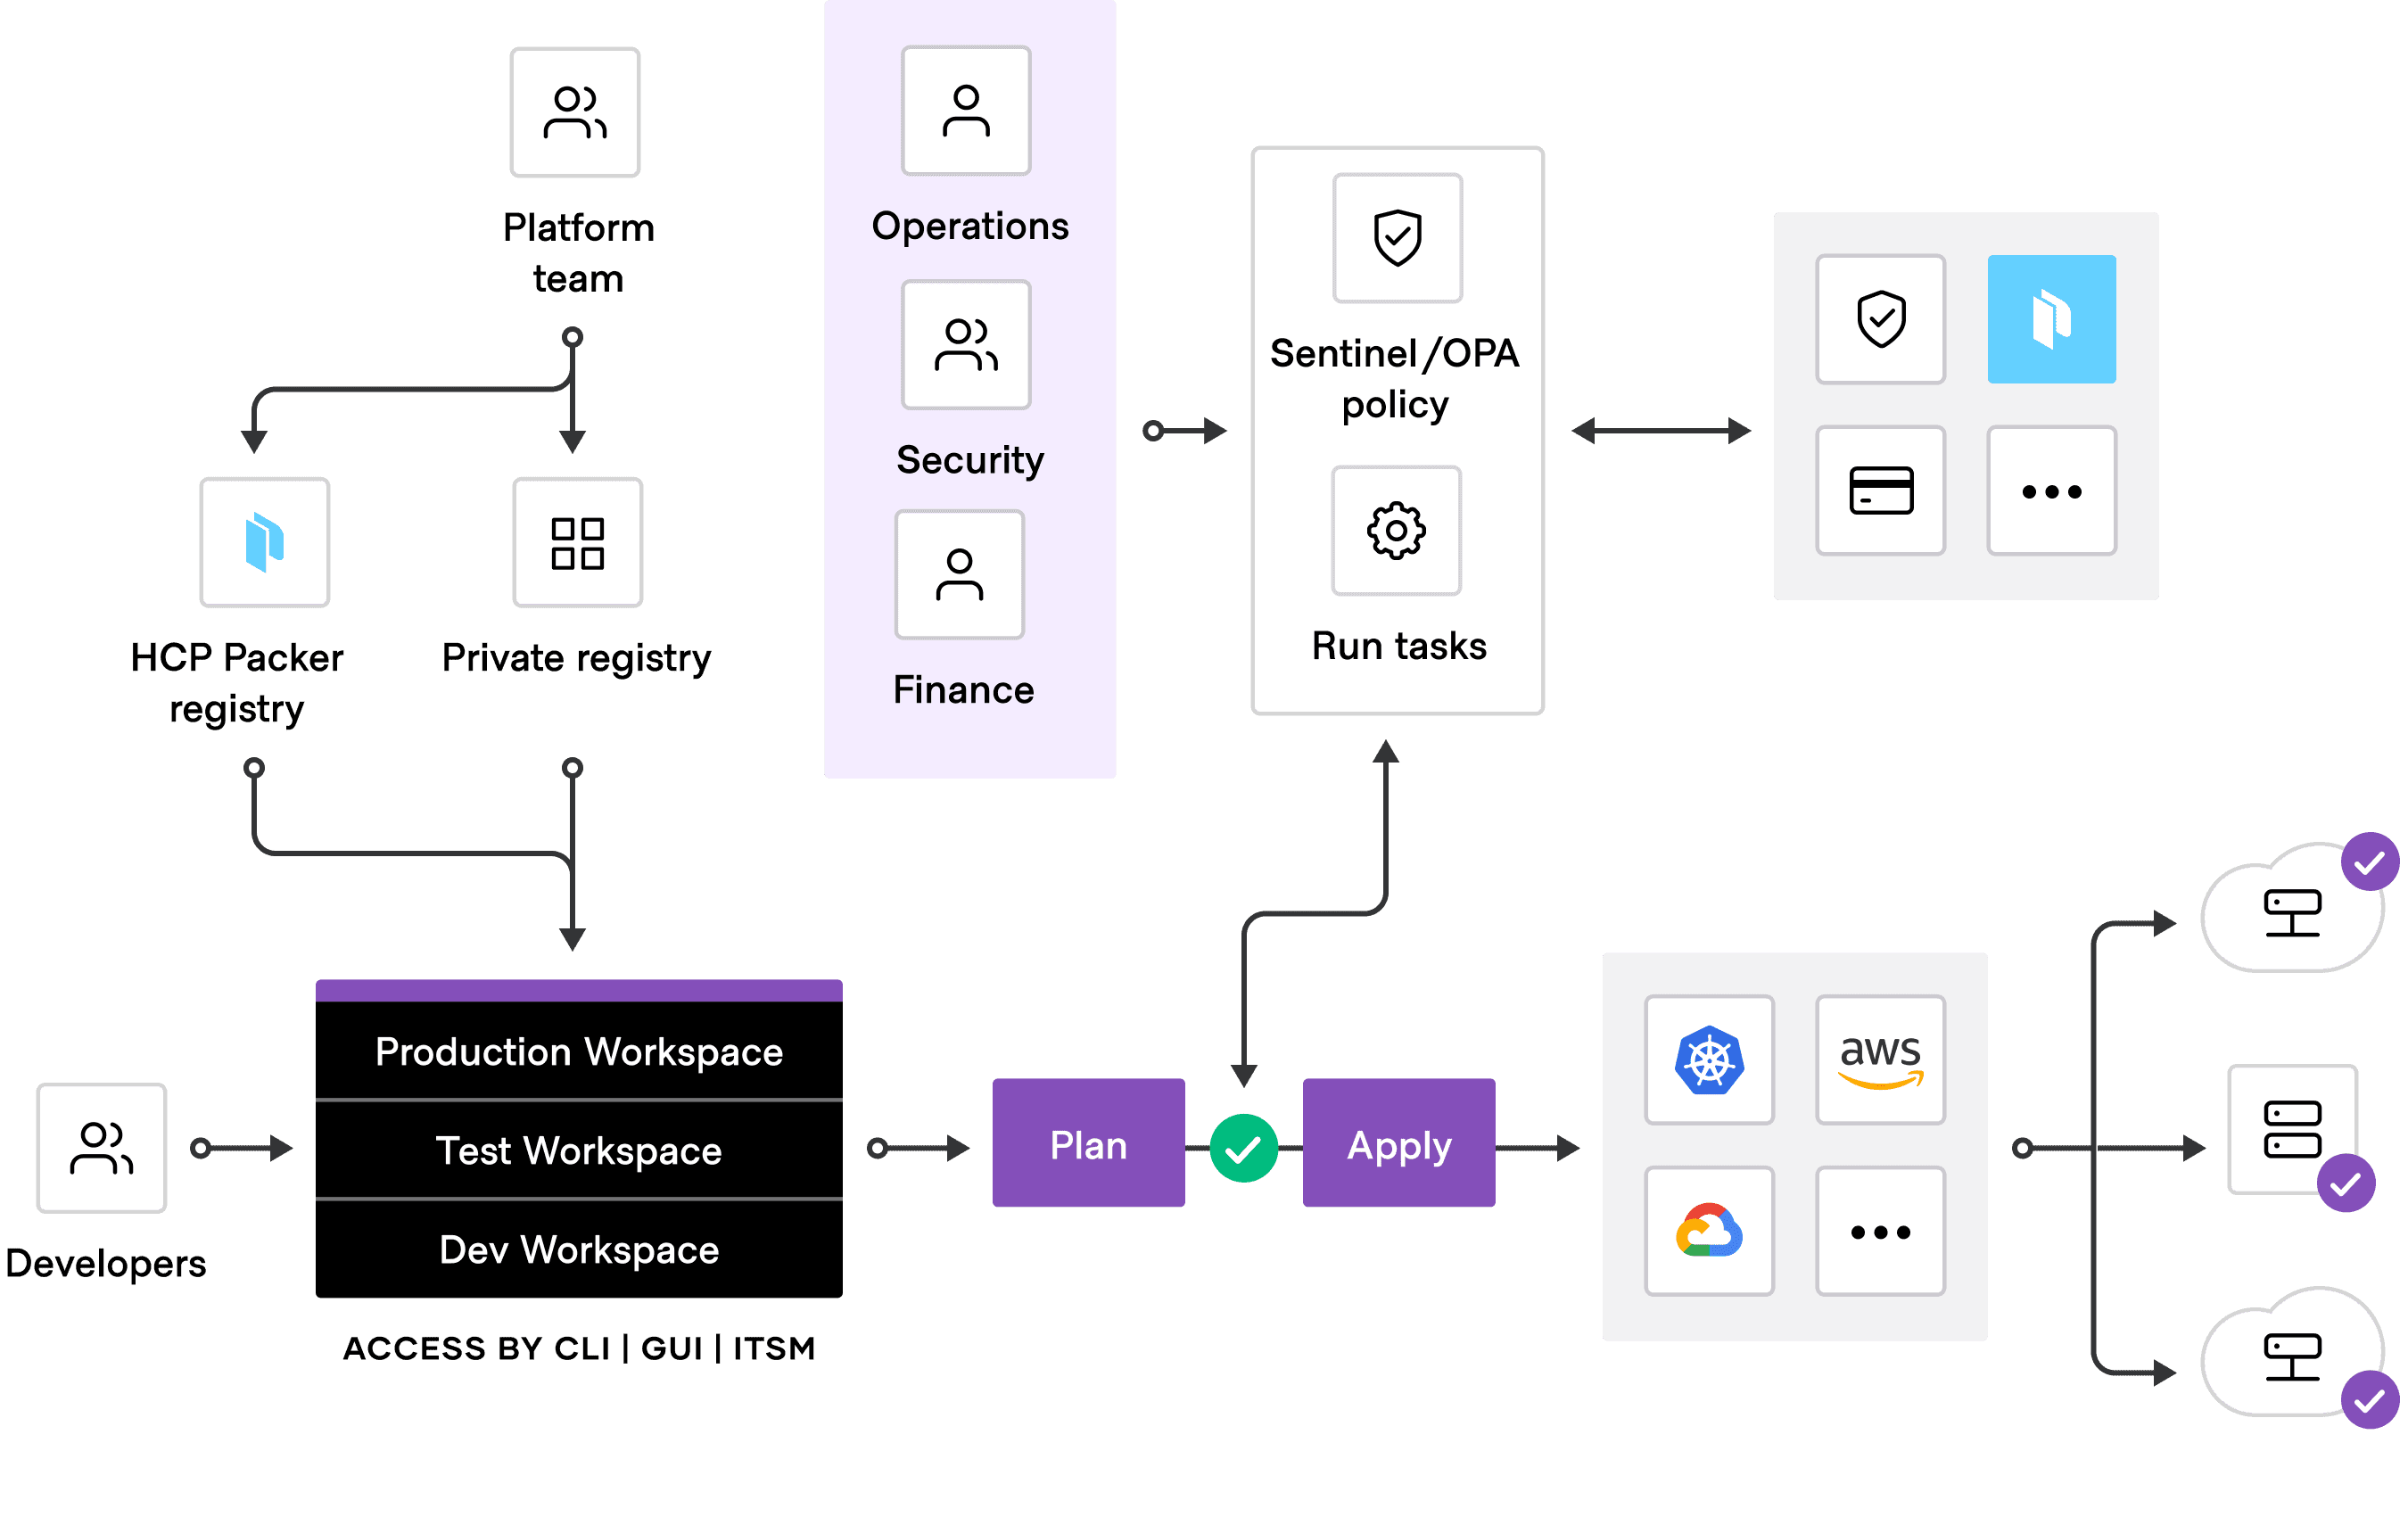Click the Developers group icon
The image size is (2408, 1517).
click(x=102, y=1148)
